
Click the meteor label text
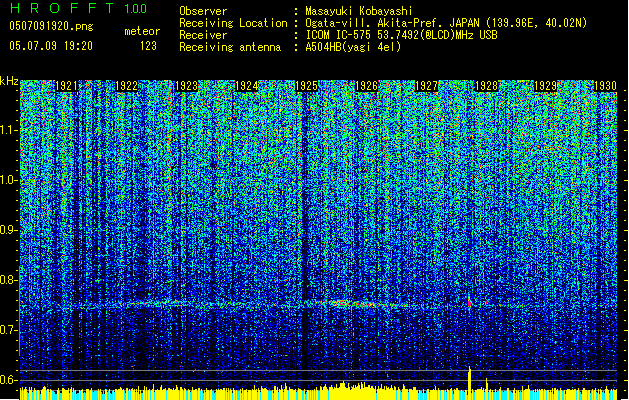142,31
